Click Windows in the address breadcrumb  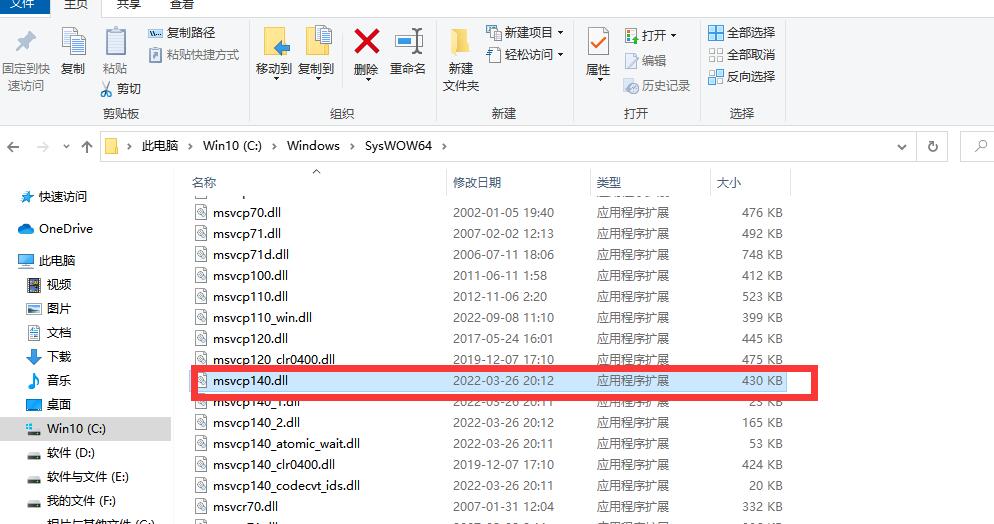tap(313, 146)
